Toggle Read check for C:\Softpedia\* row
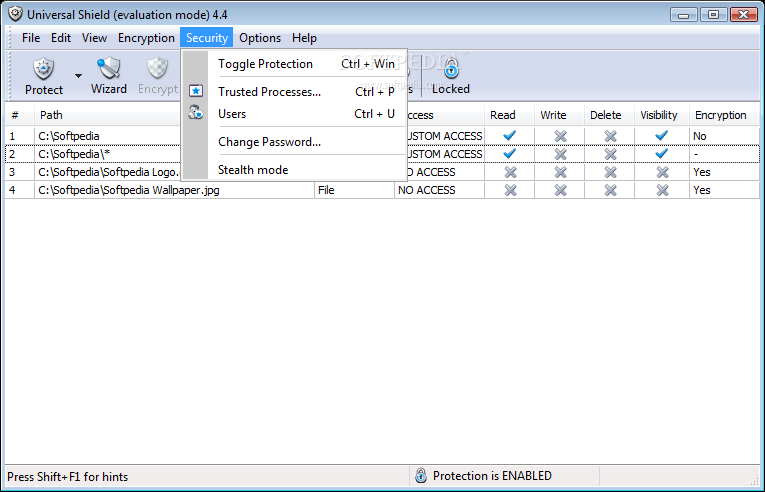The height and width of the screenshot is (492, 765). click(509, 153)
